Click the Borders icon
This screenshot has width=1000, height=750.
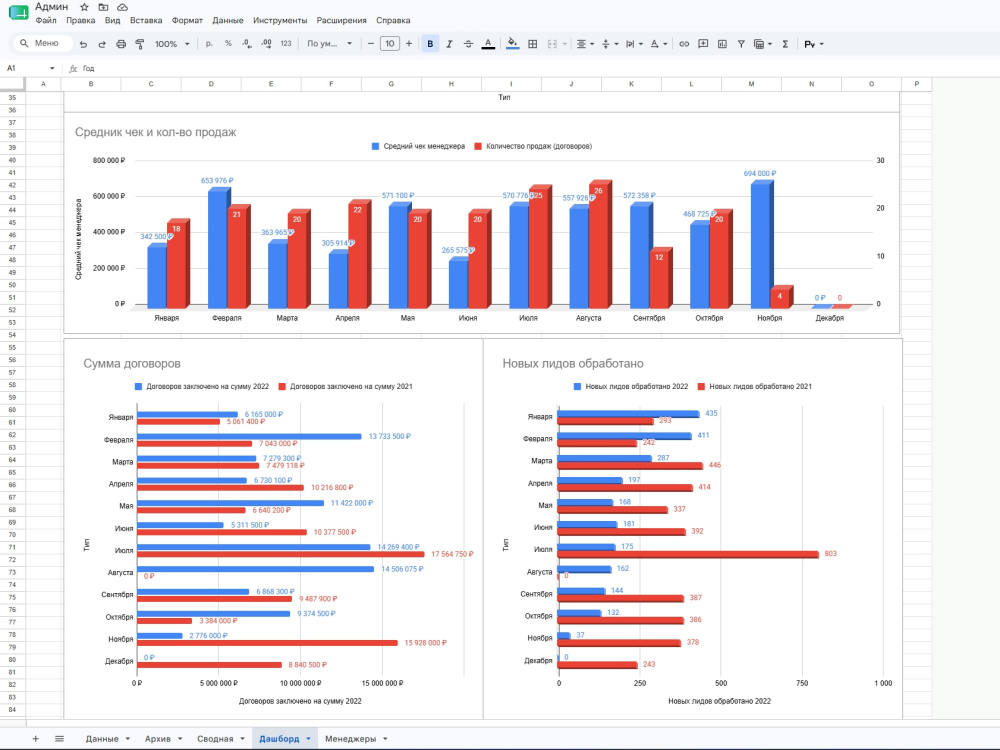(x=533, y=44)
